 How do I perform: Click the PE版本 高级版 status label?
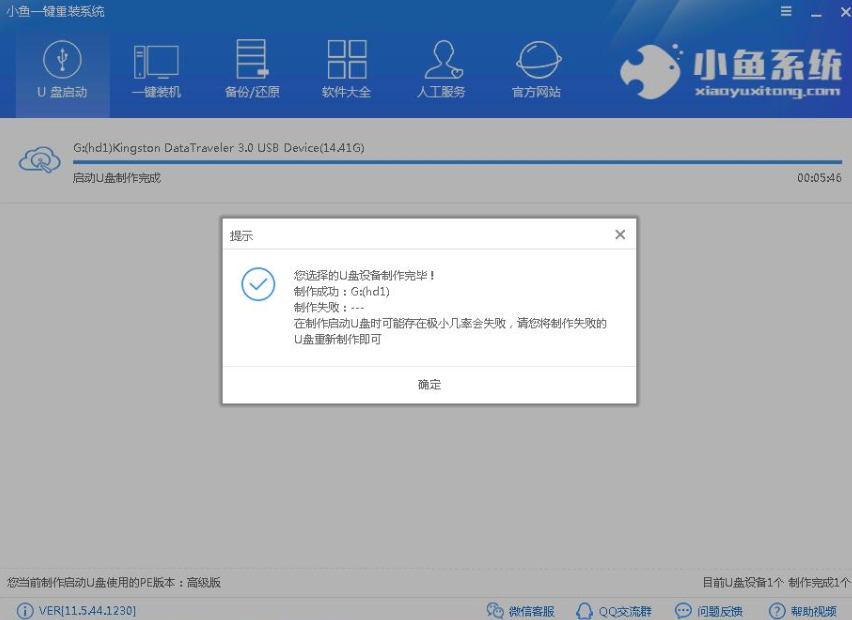click(113, 582)
